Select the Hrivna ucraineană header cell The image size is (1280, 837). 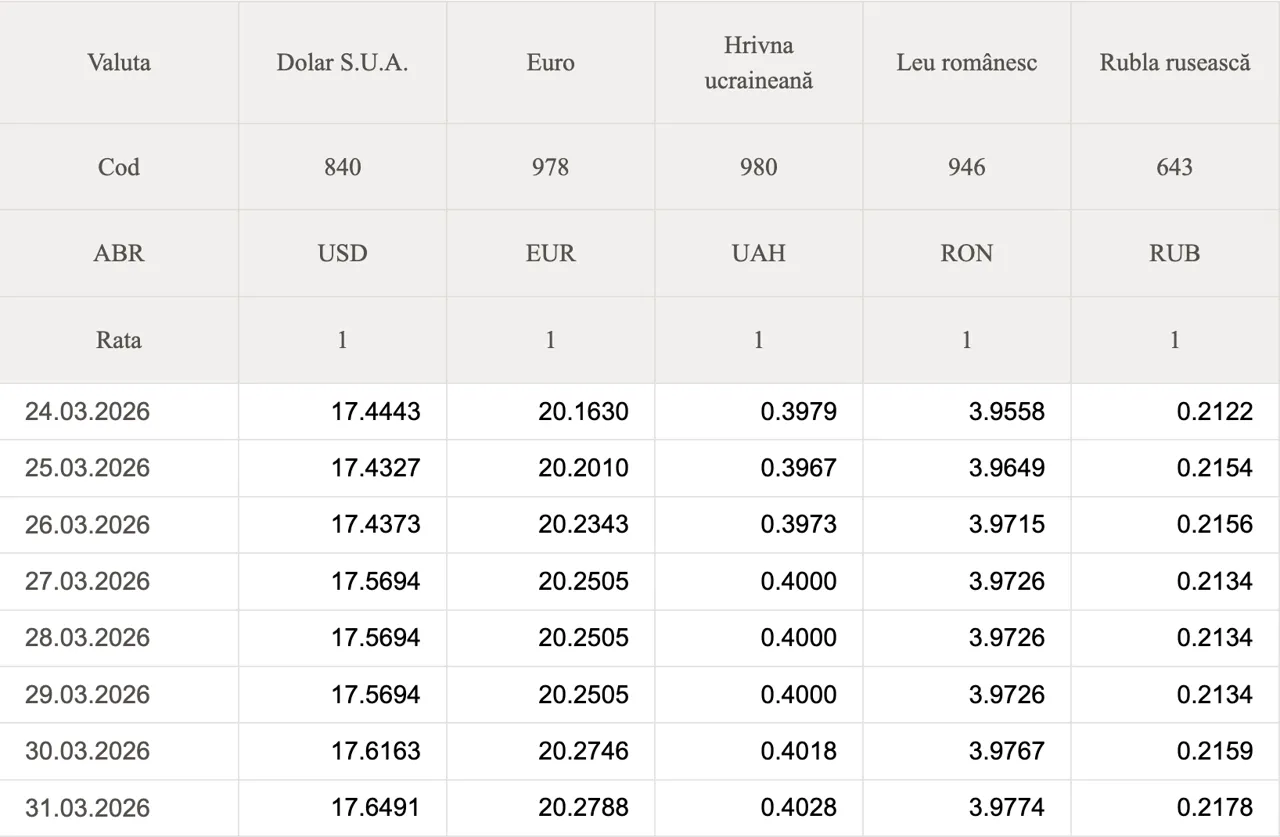click(758, 62)
